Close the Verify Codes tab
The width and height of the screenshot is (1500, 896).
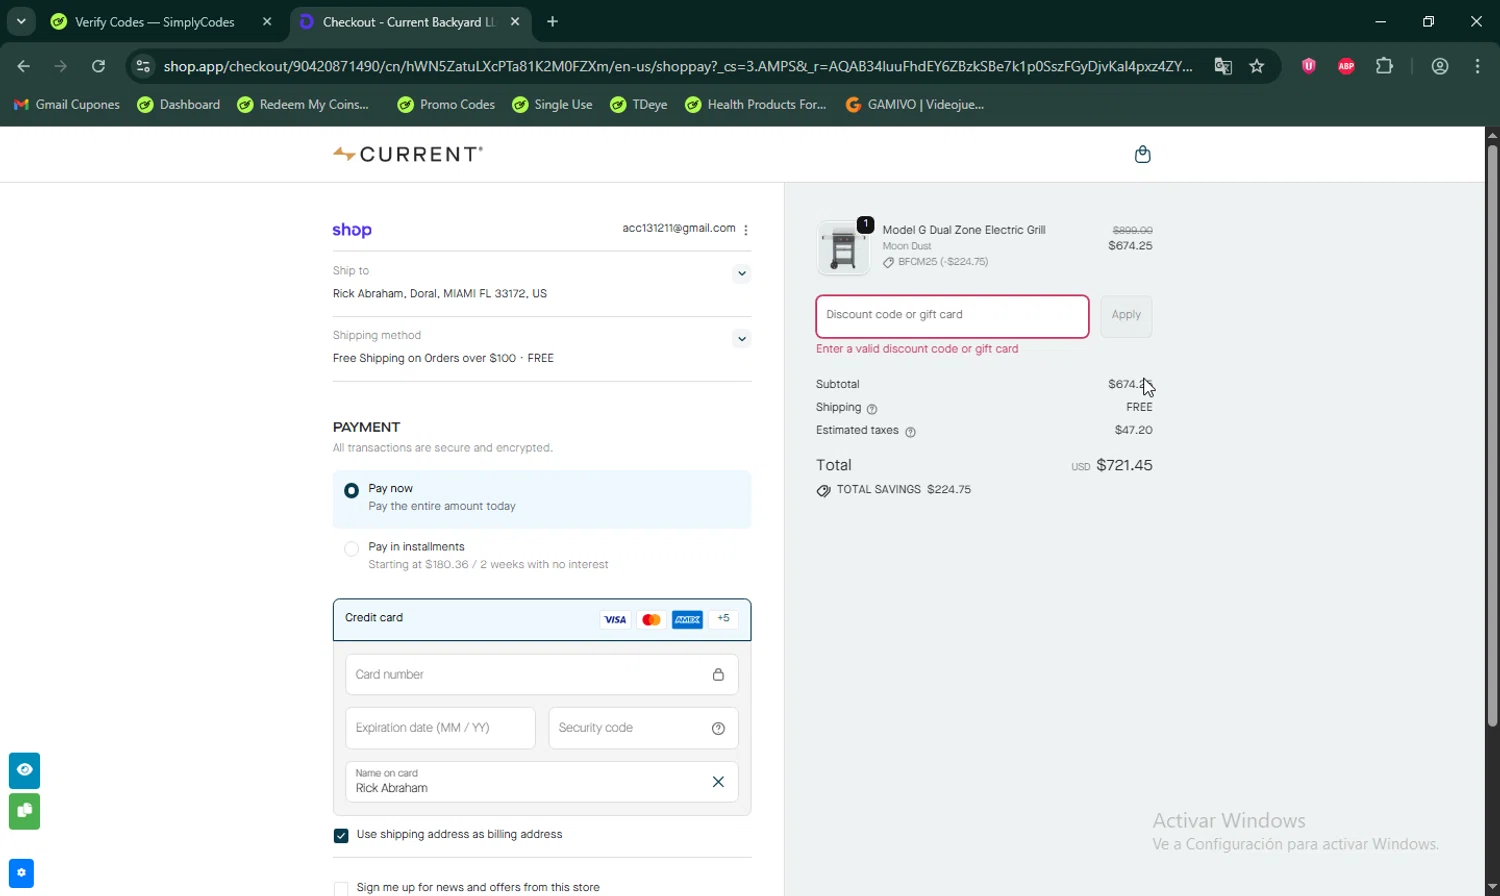[x=267, y=21]
